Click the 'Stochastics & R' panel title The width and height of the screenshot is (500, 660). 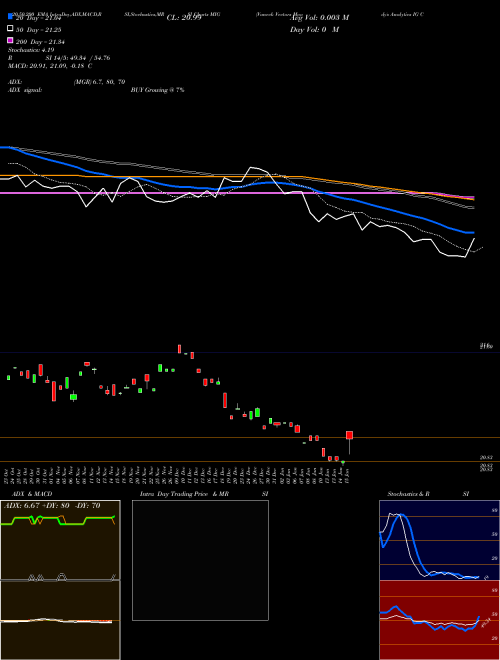click(x=408, y=494)
